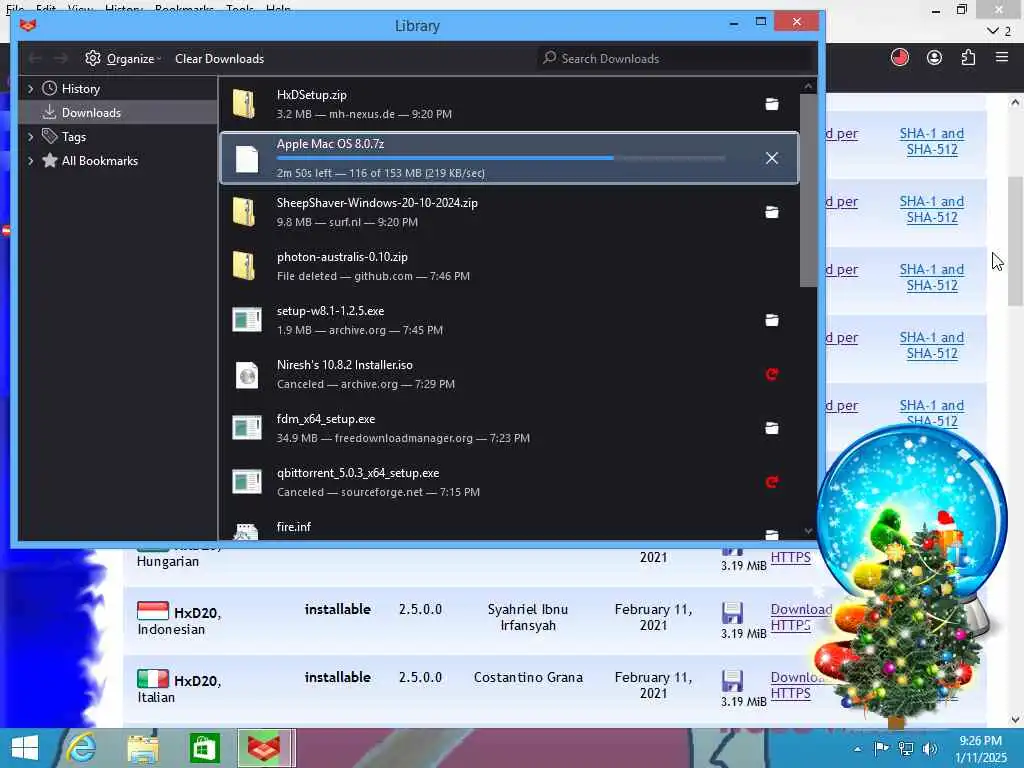Click the first SHA-1 and SHA-512 link
The height and width of the screenshot is (768, 1024).
pyautogui.click(x=932, y=141)
